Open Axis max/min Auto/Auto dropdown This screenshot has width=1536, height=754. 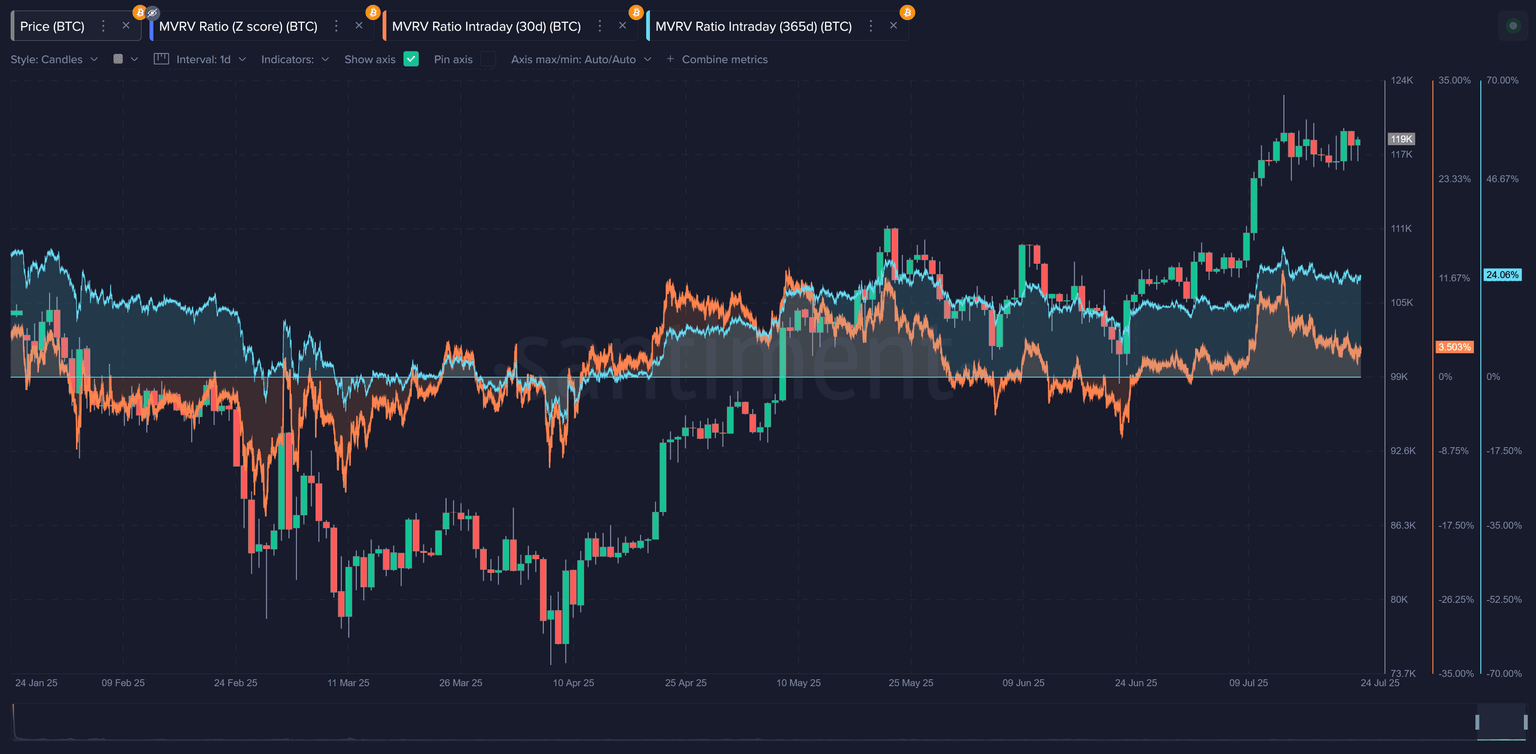click(x=580, y=59)
